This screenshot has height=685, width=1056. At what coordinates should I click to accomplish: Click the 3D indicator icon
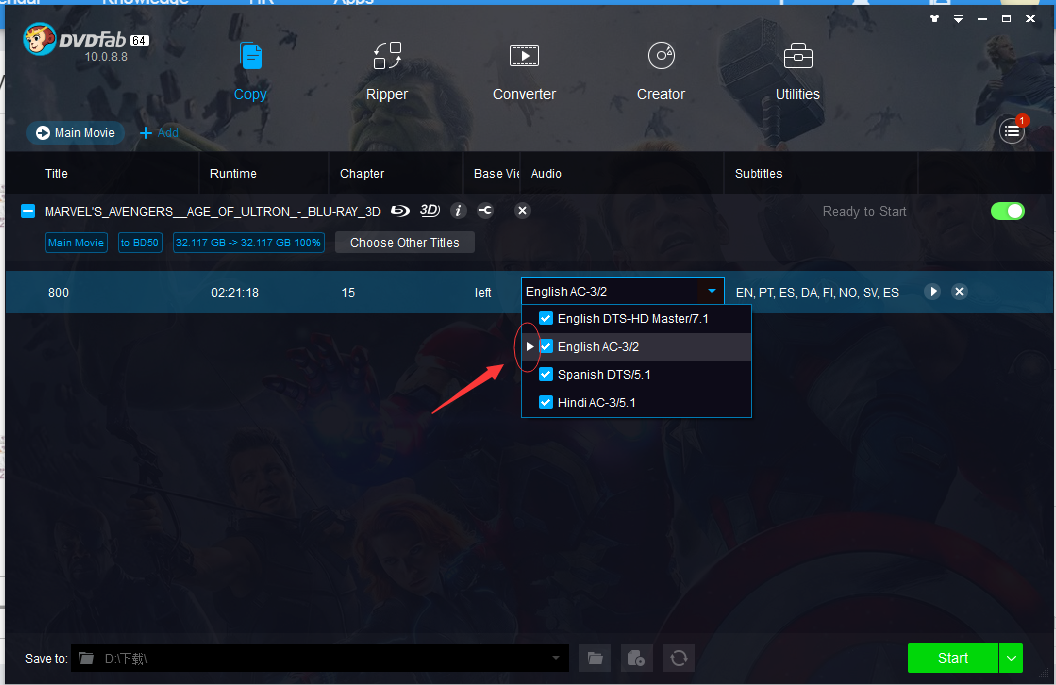pos(430,211)
